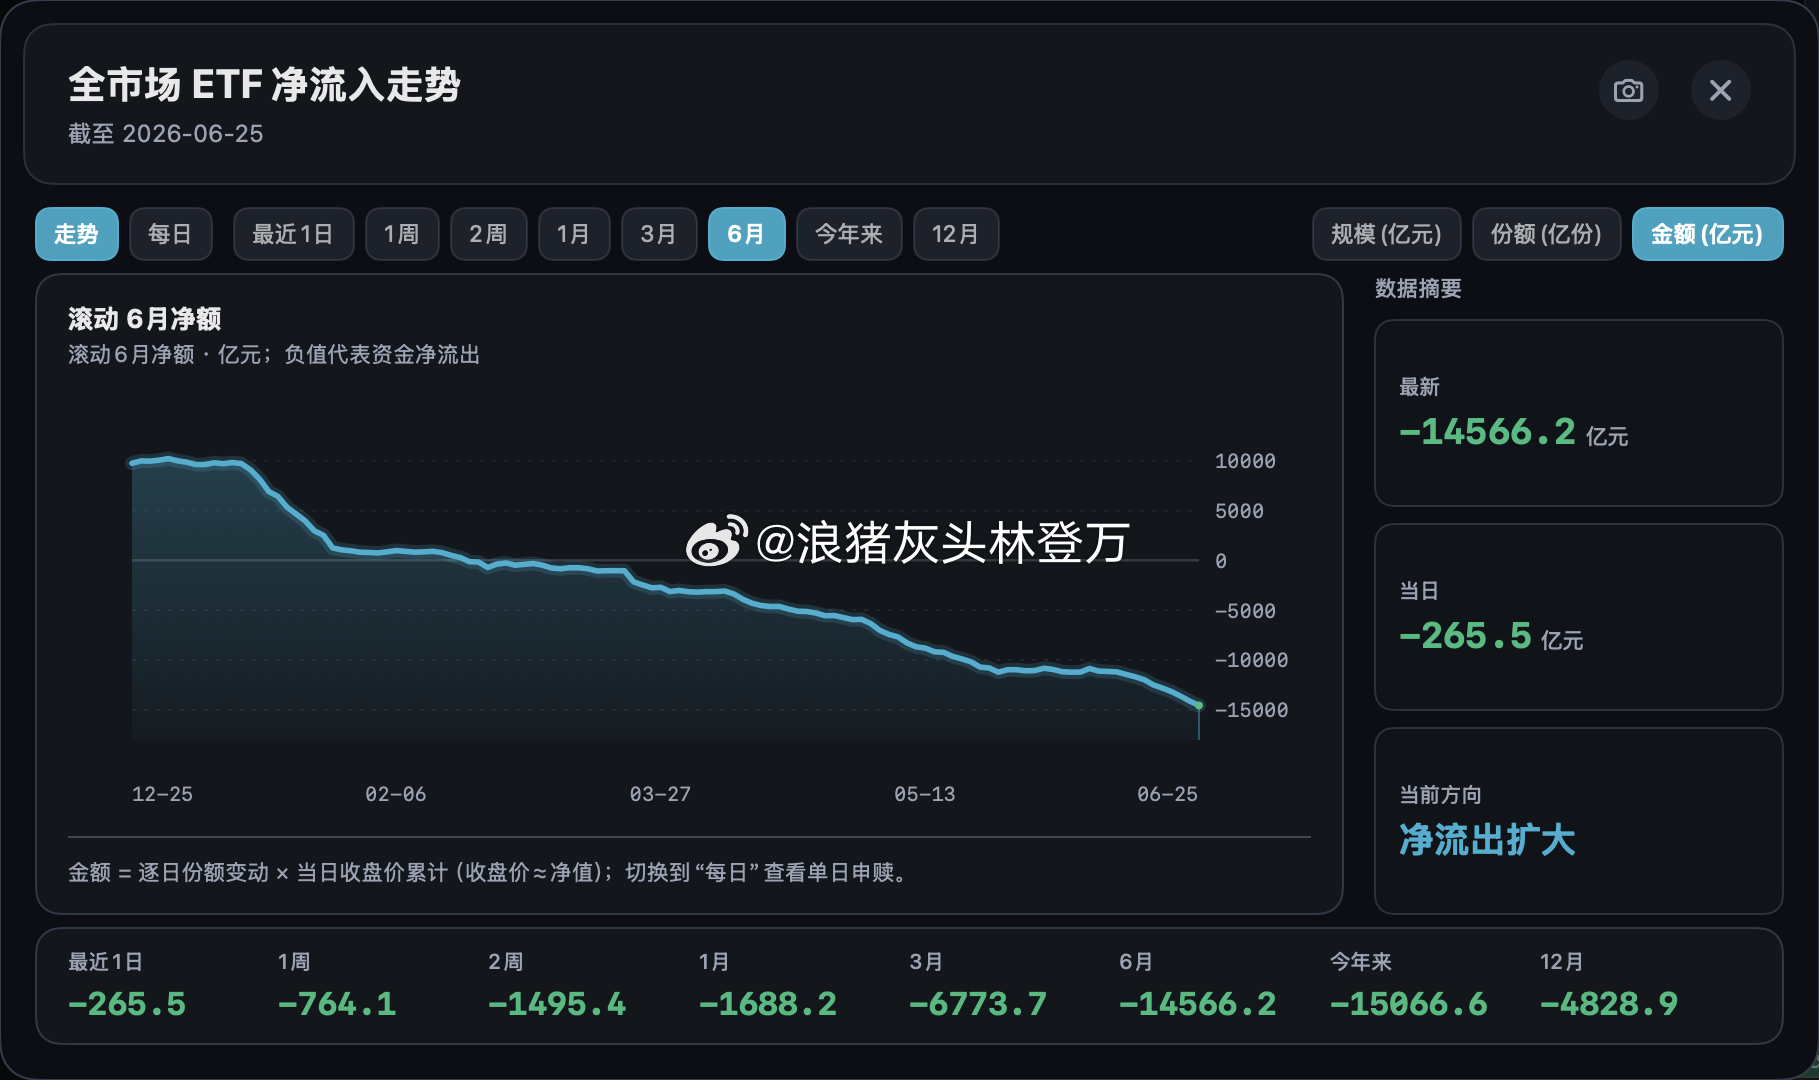Click the 滚动 6月净额 chart title

tap(145, 319)
